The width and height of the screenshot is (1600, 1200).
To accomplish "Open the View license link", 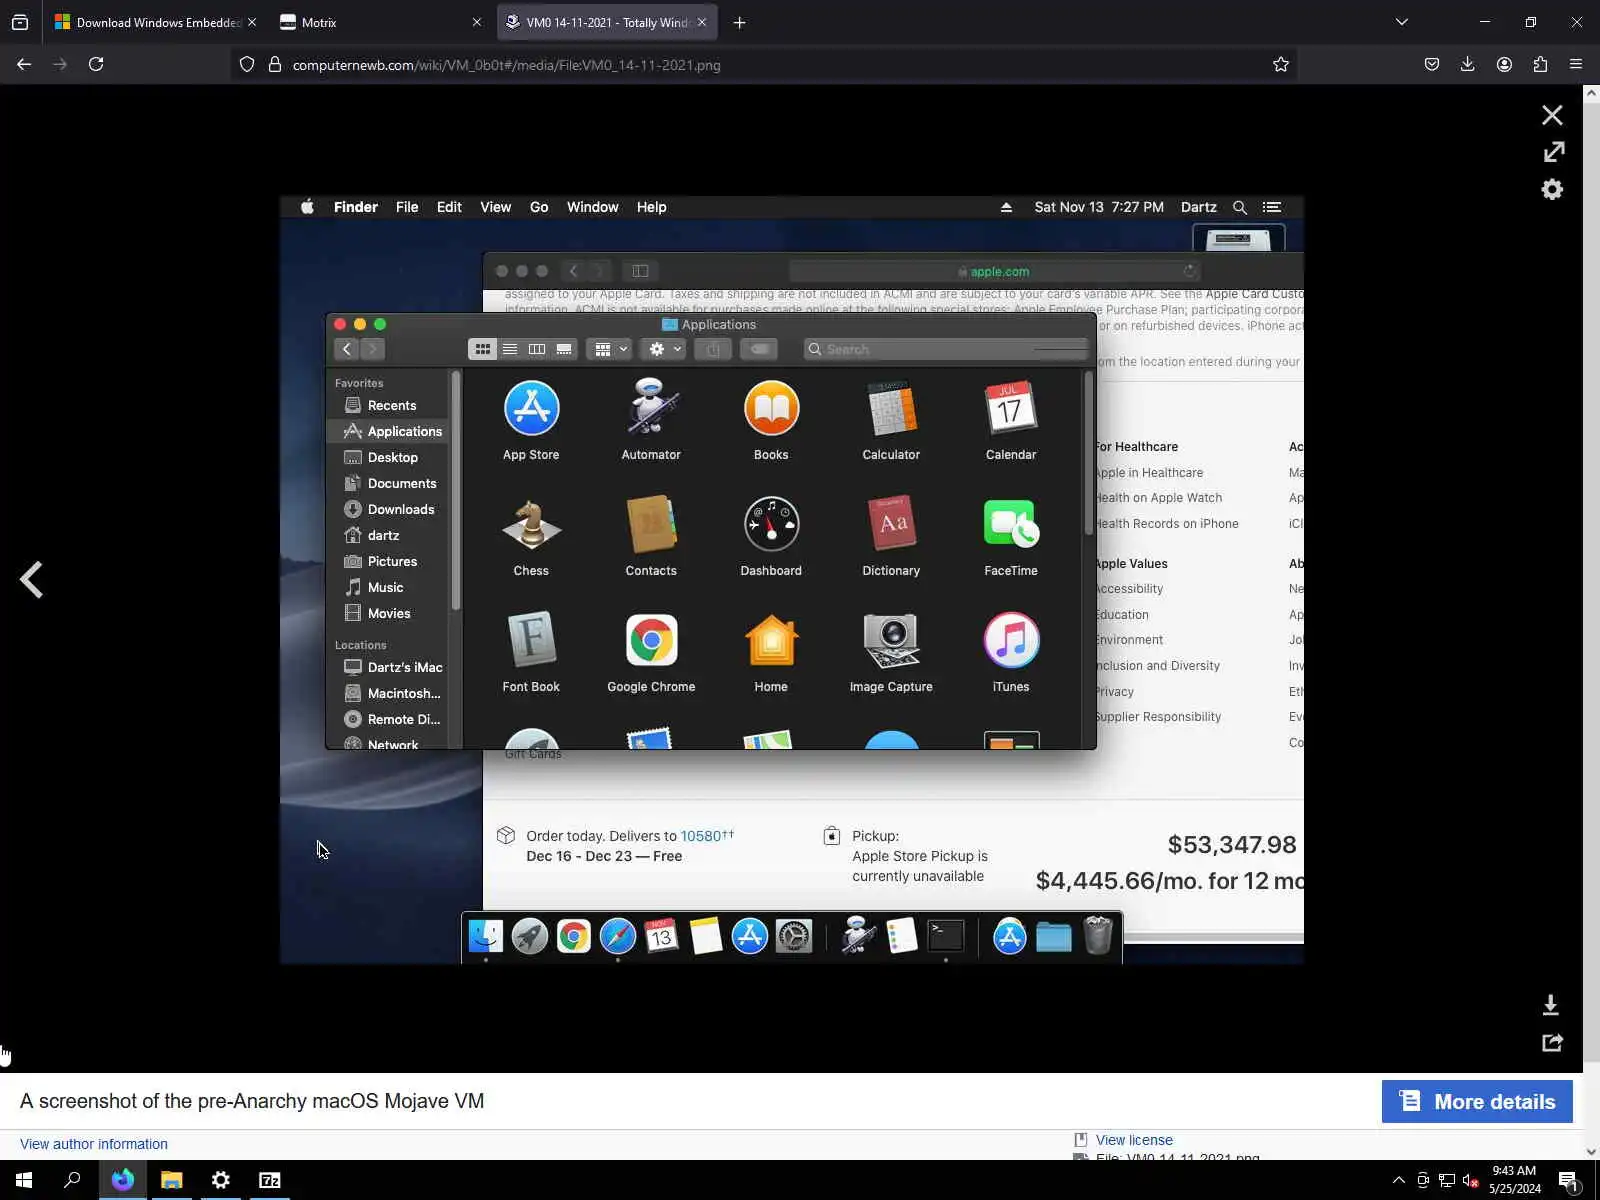I will point(1134,1140).
